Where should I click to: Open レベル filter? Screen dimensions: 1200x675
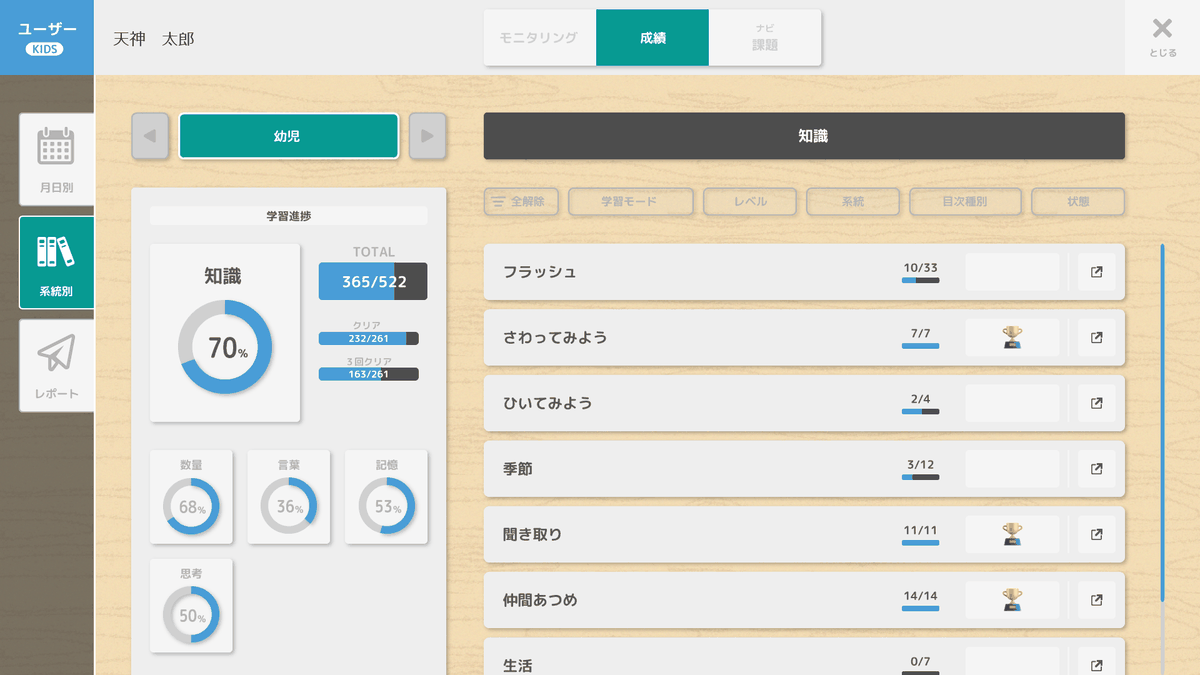(750, 201)
